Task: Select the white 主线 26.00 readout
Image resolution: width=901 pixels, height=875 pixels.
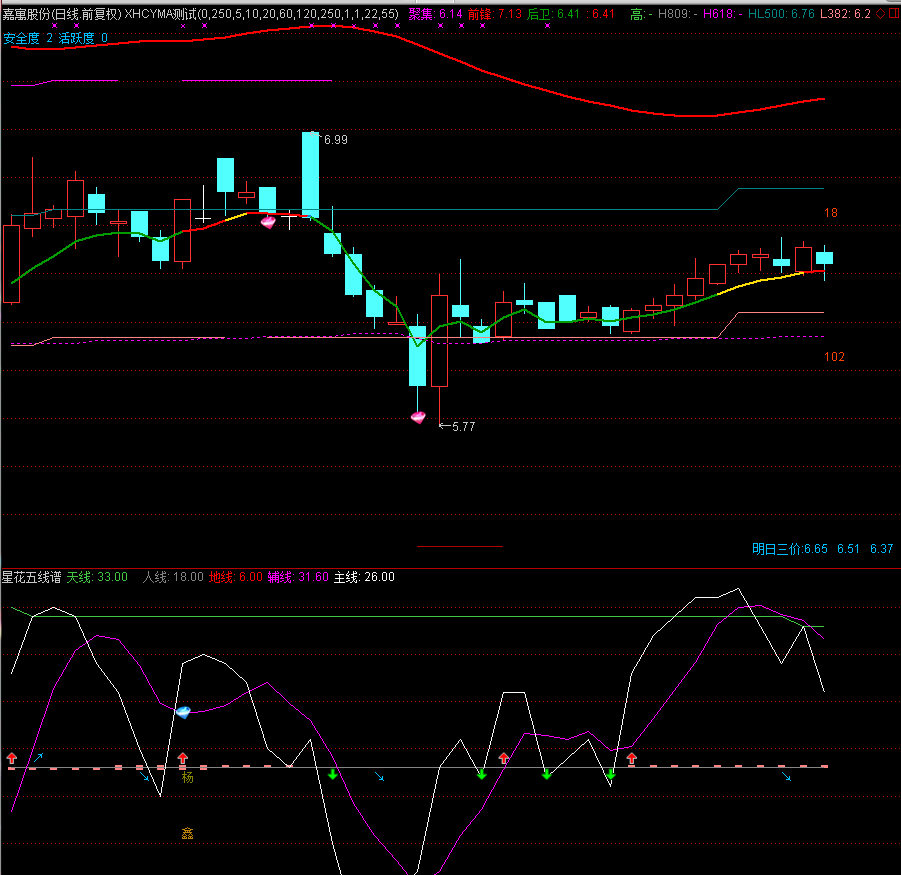Action: point(364,577)
